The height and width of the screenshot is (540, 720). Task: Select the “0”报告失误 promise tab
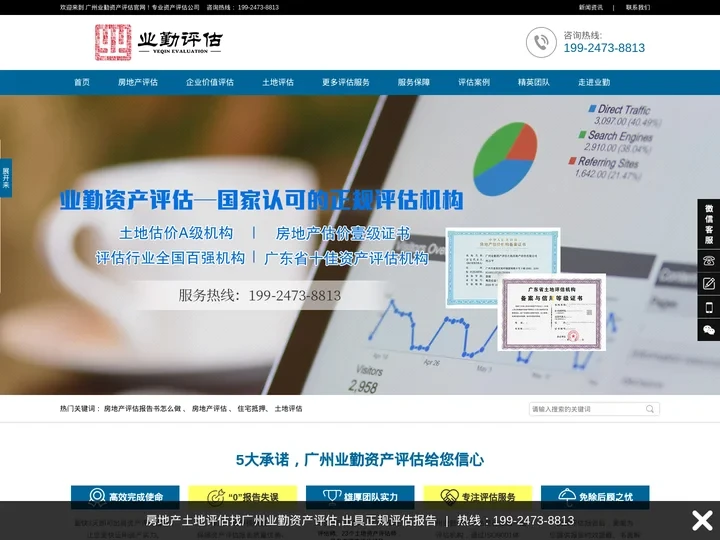[242, 497]
